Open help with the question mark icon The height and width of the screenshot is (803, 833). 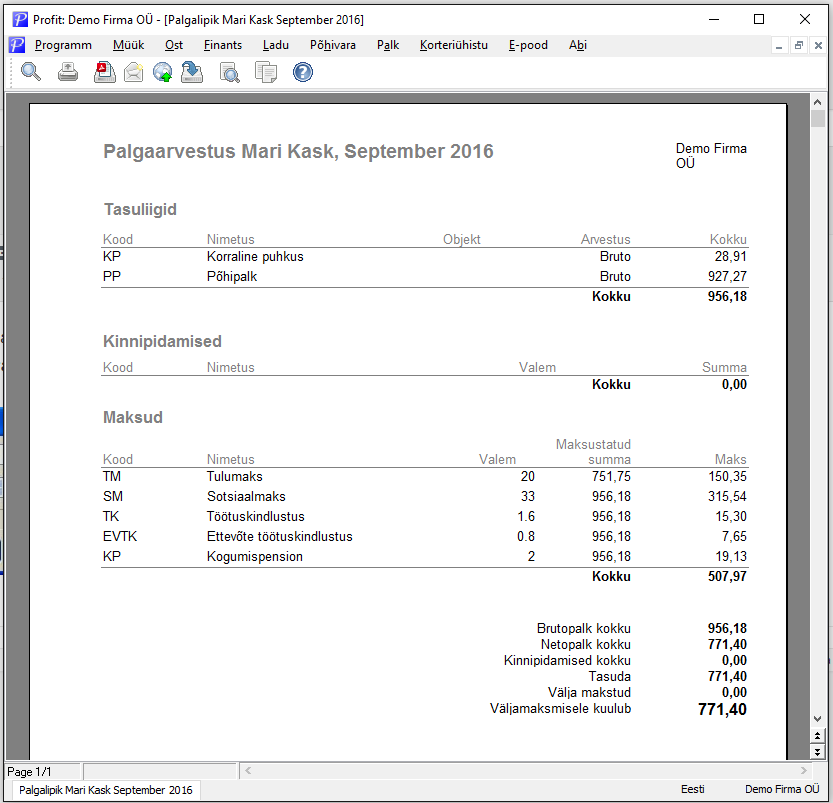coord(303,72)
